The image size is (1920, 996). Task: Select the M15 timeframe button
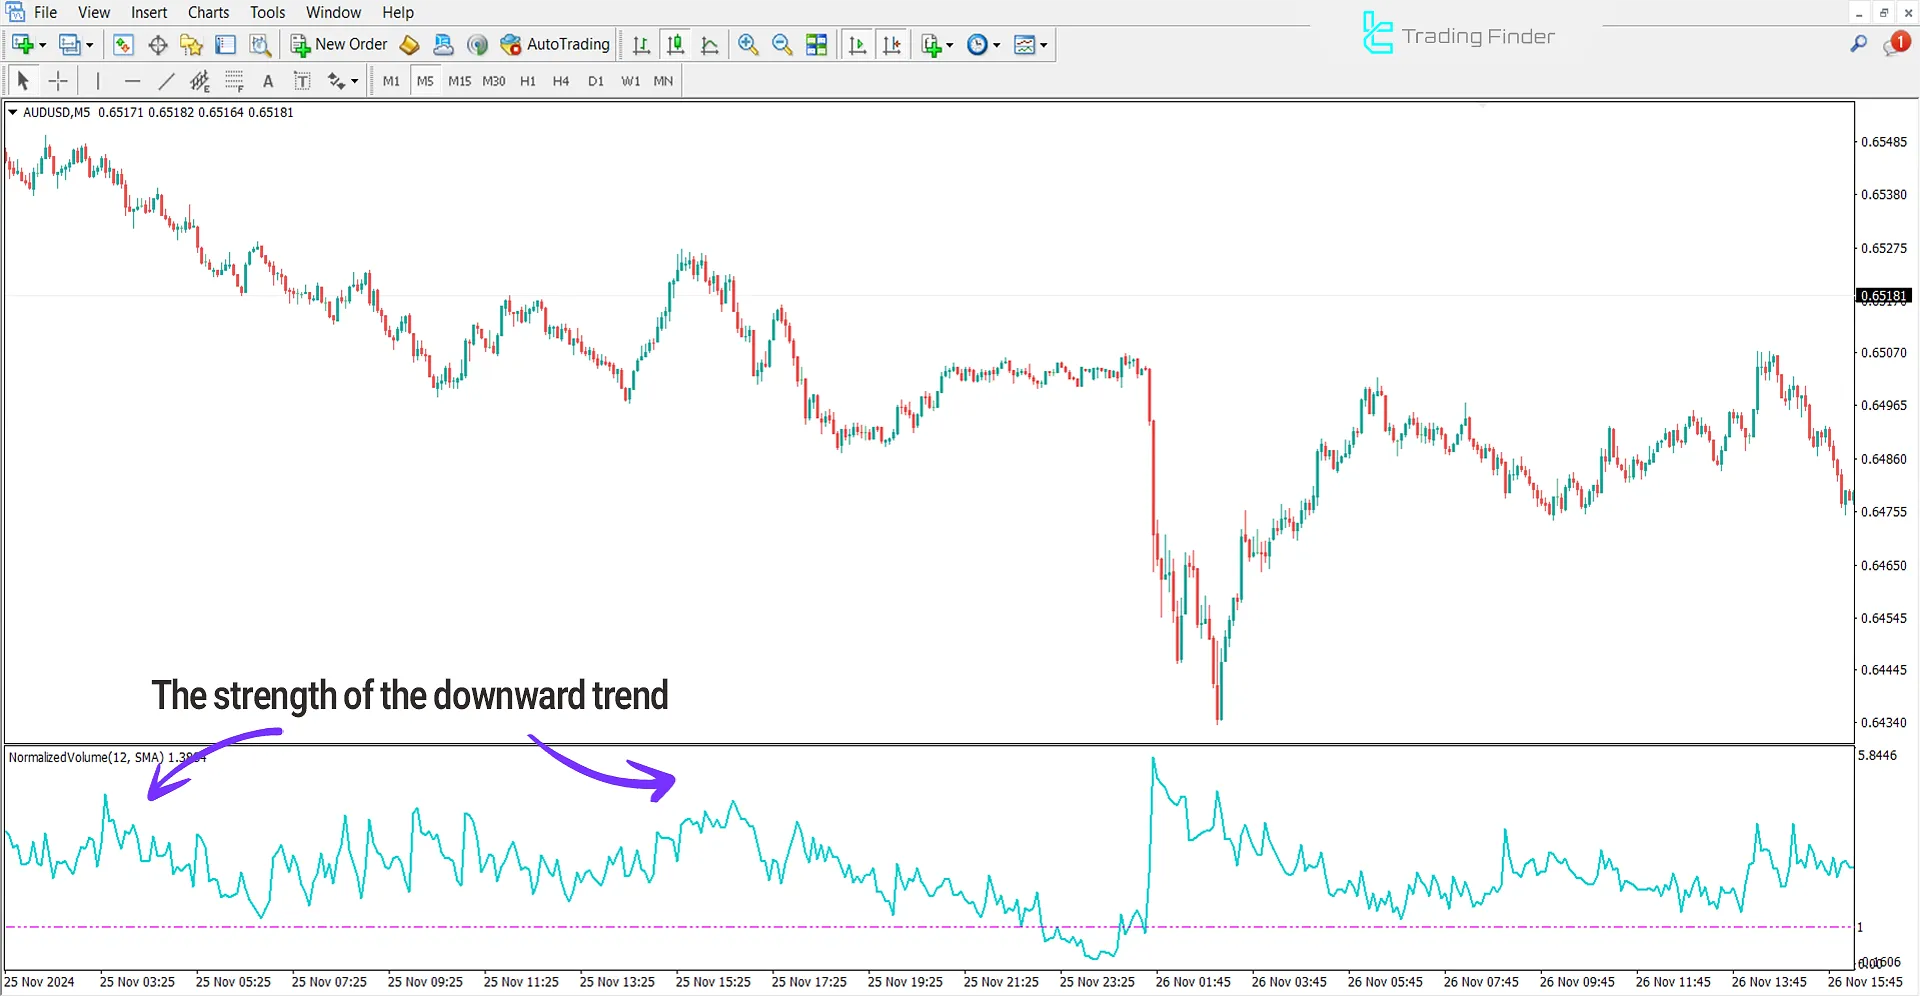(x=459, y=81)
